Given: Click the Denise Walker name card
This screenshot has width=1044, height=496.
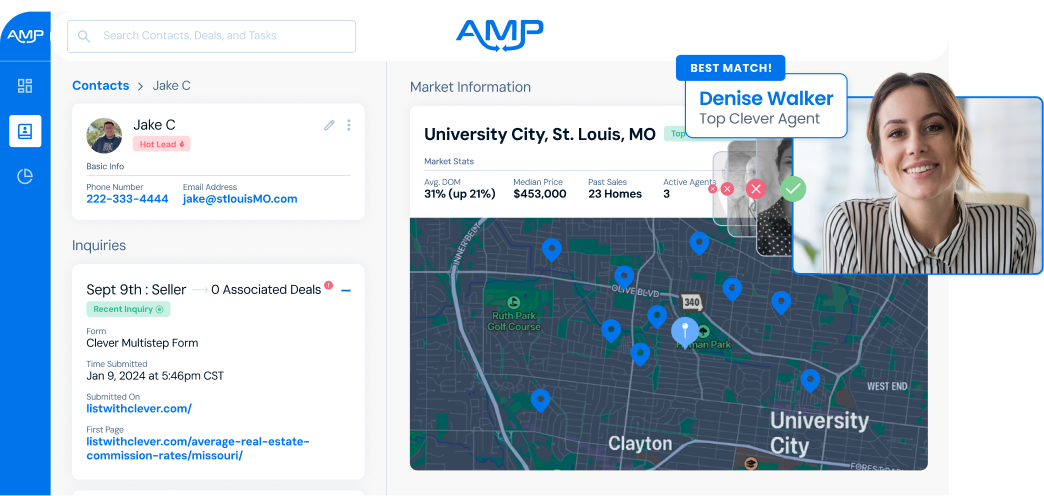Looking at the screenshot, I should pyautogui.click(x=766, y=107).
